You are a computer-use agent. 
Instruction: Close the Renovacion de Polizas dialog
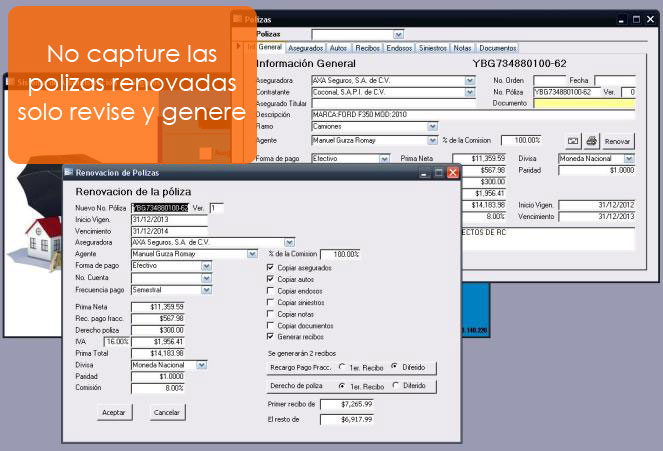tap(452, 173)
